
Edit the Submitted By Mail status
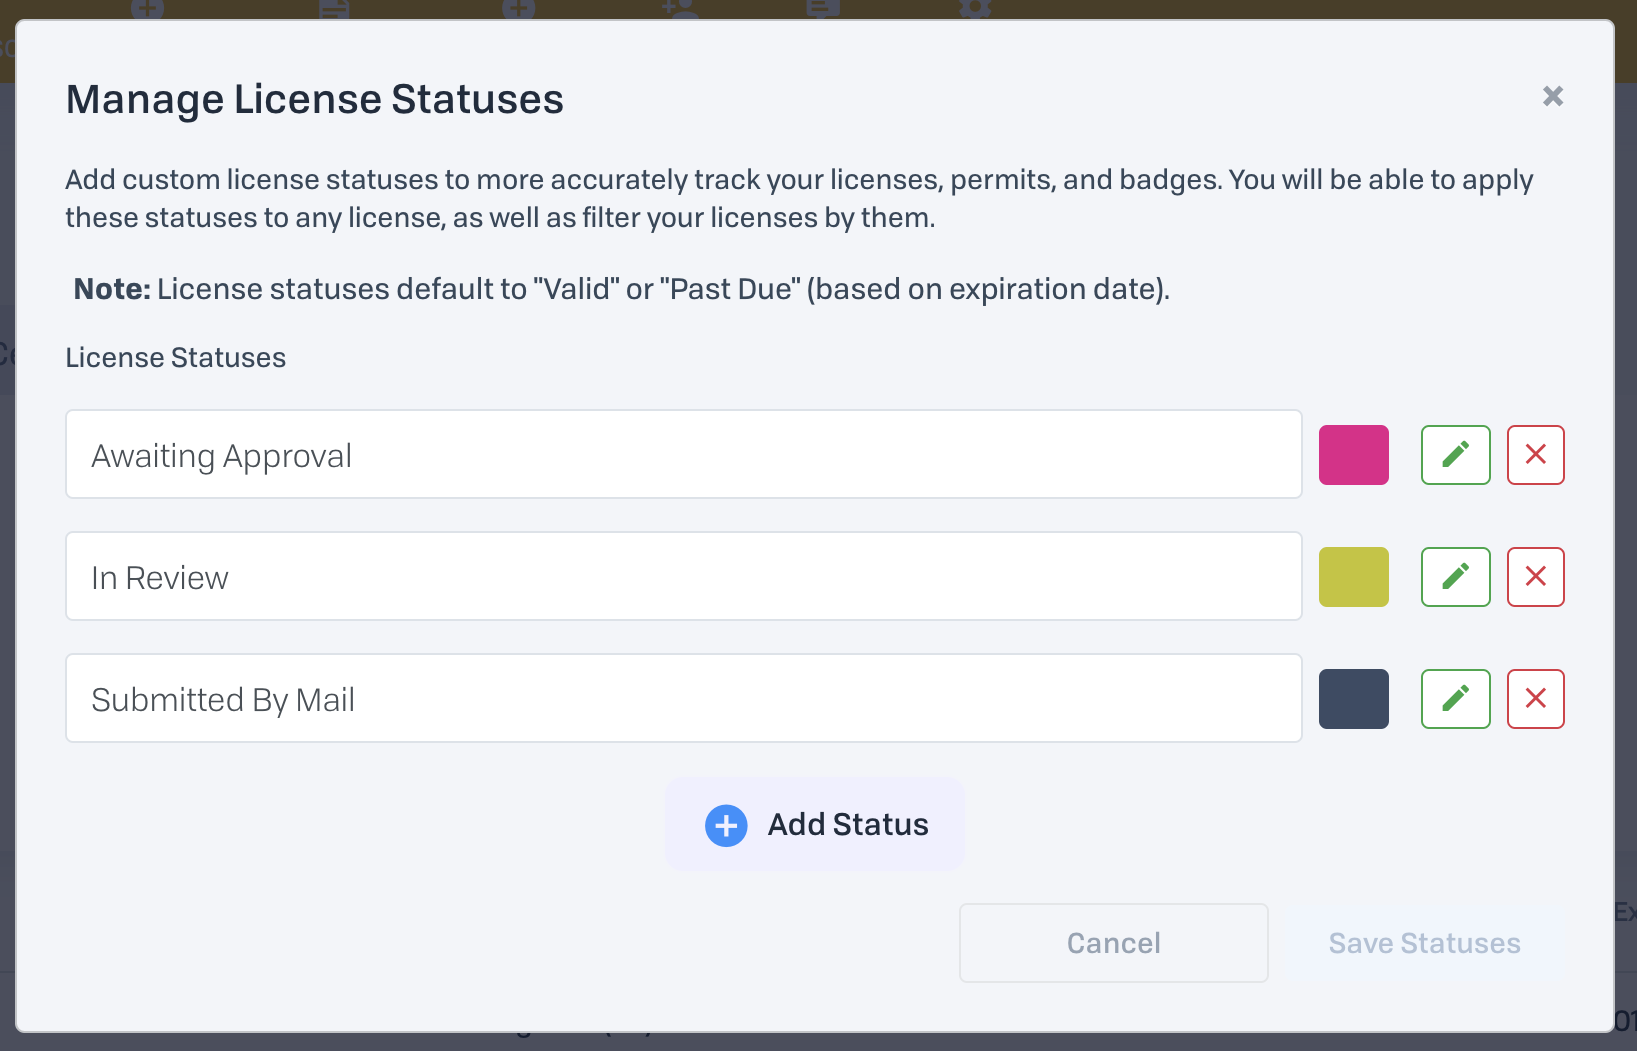coord(1455,699)
